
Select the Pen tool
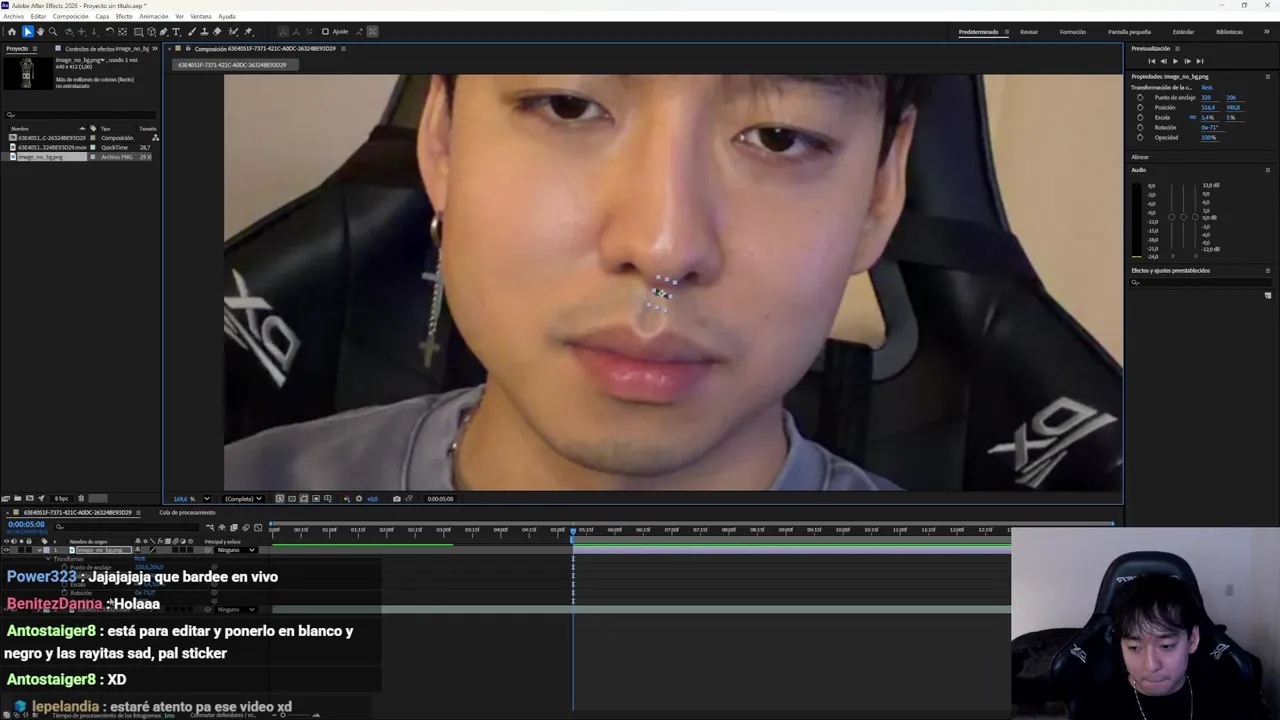(x=164, y=32)
